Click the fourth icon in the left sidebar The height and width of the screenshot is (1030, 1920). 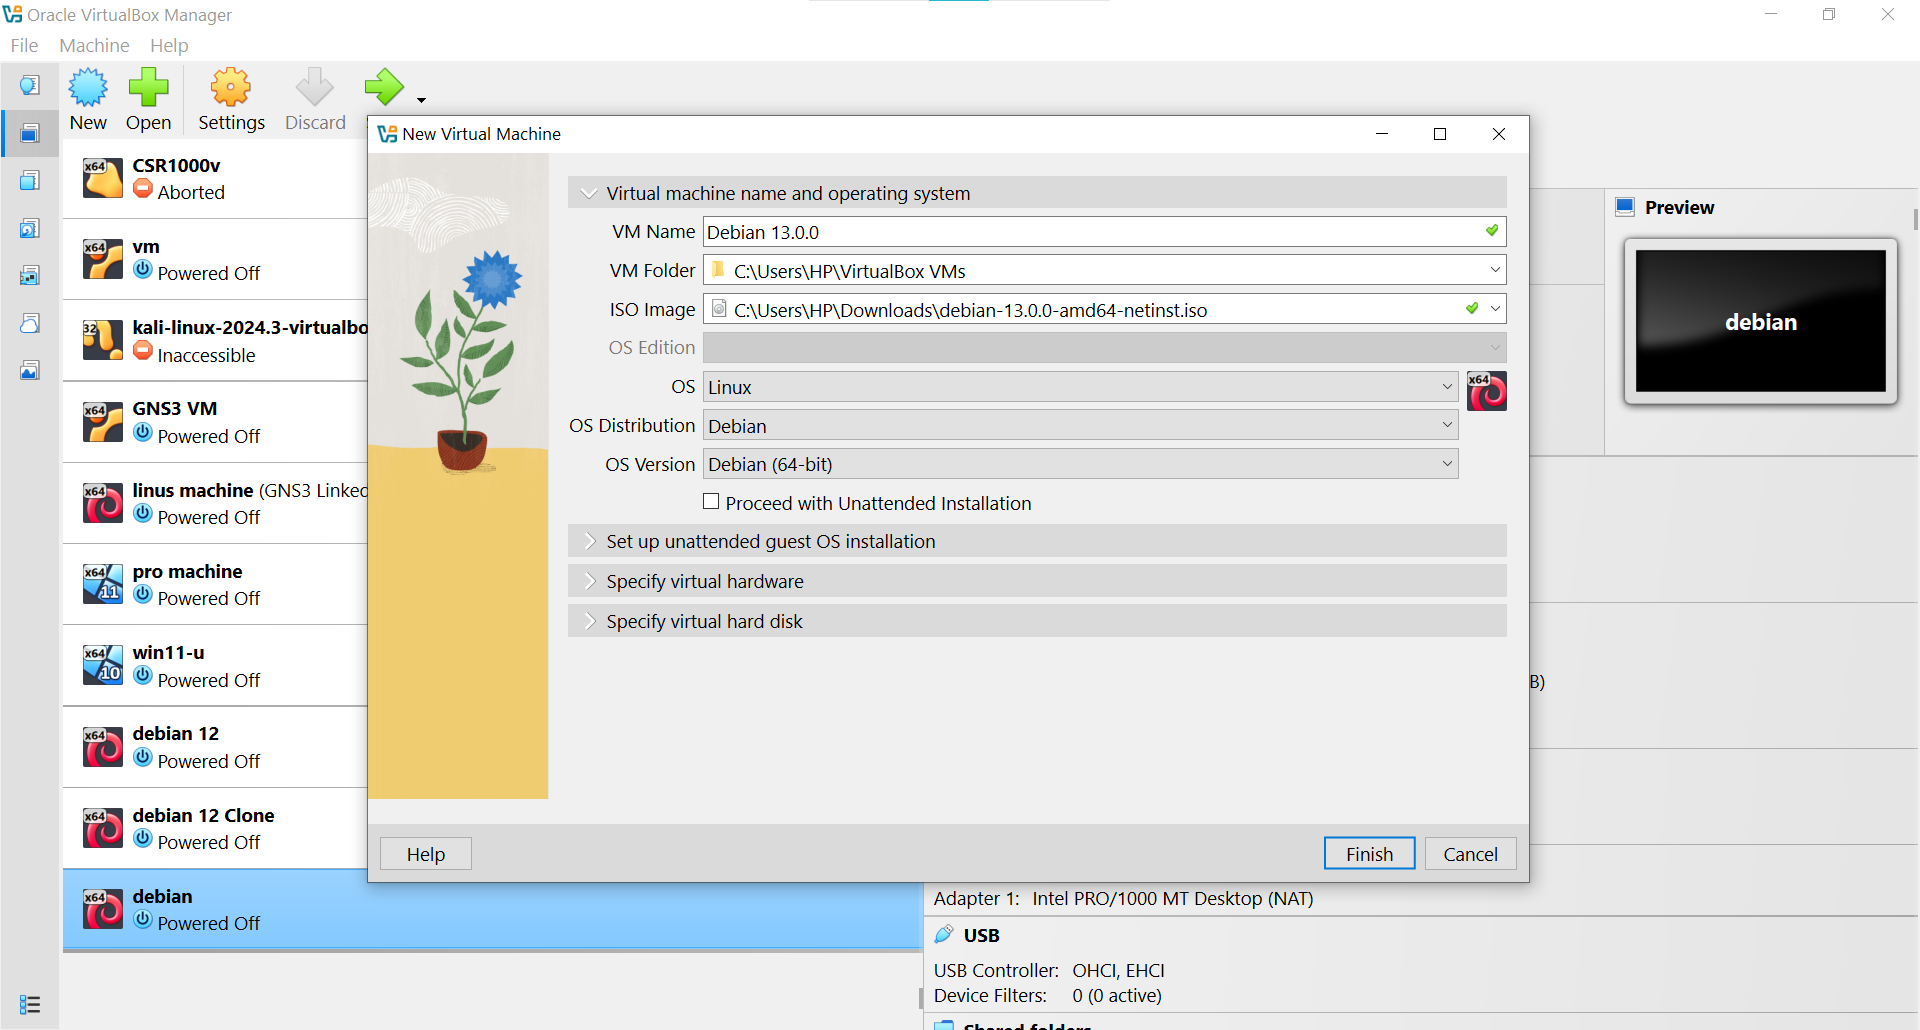pos(30,228)
